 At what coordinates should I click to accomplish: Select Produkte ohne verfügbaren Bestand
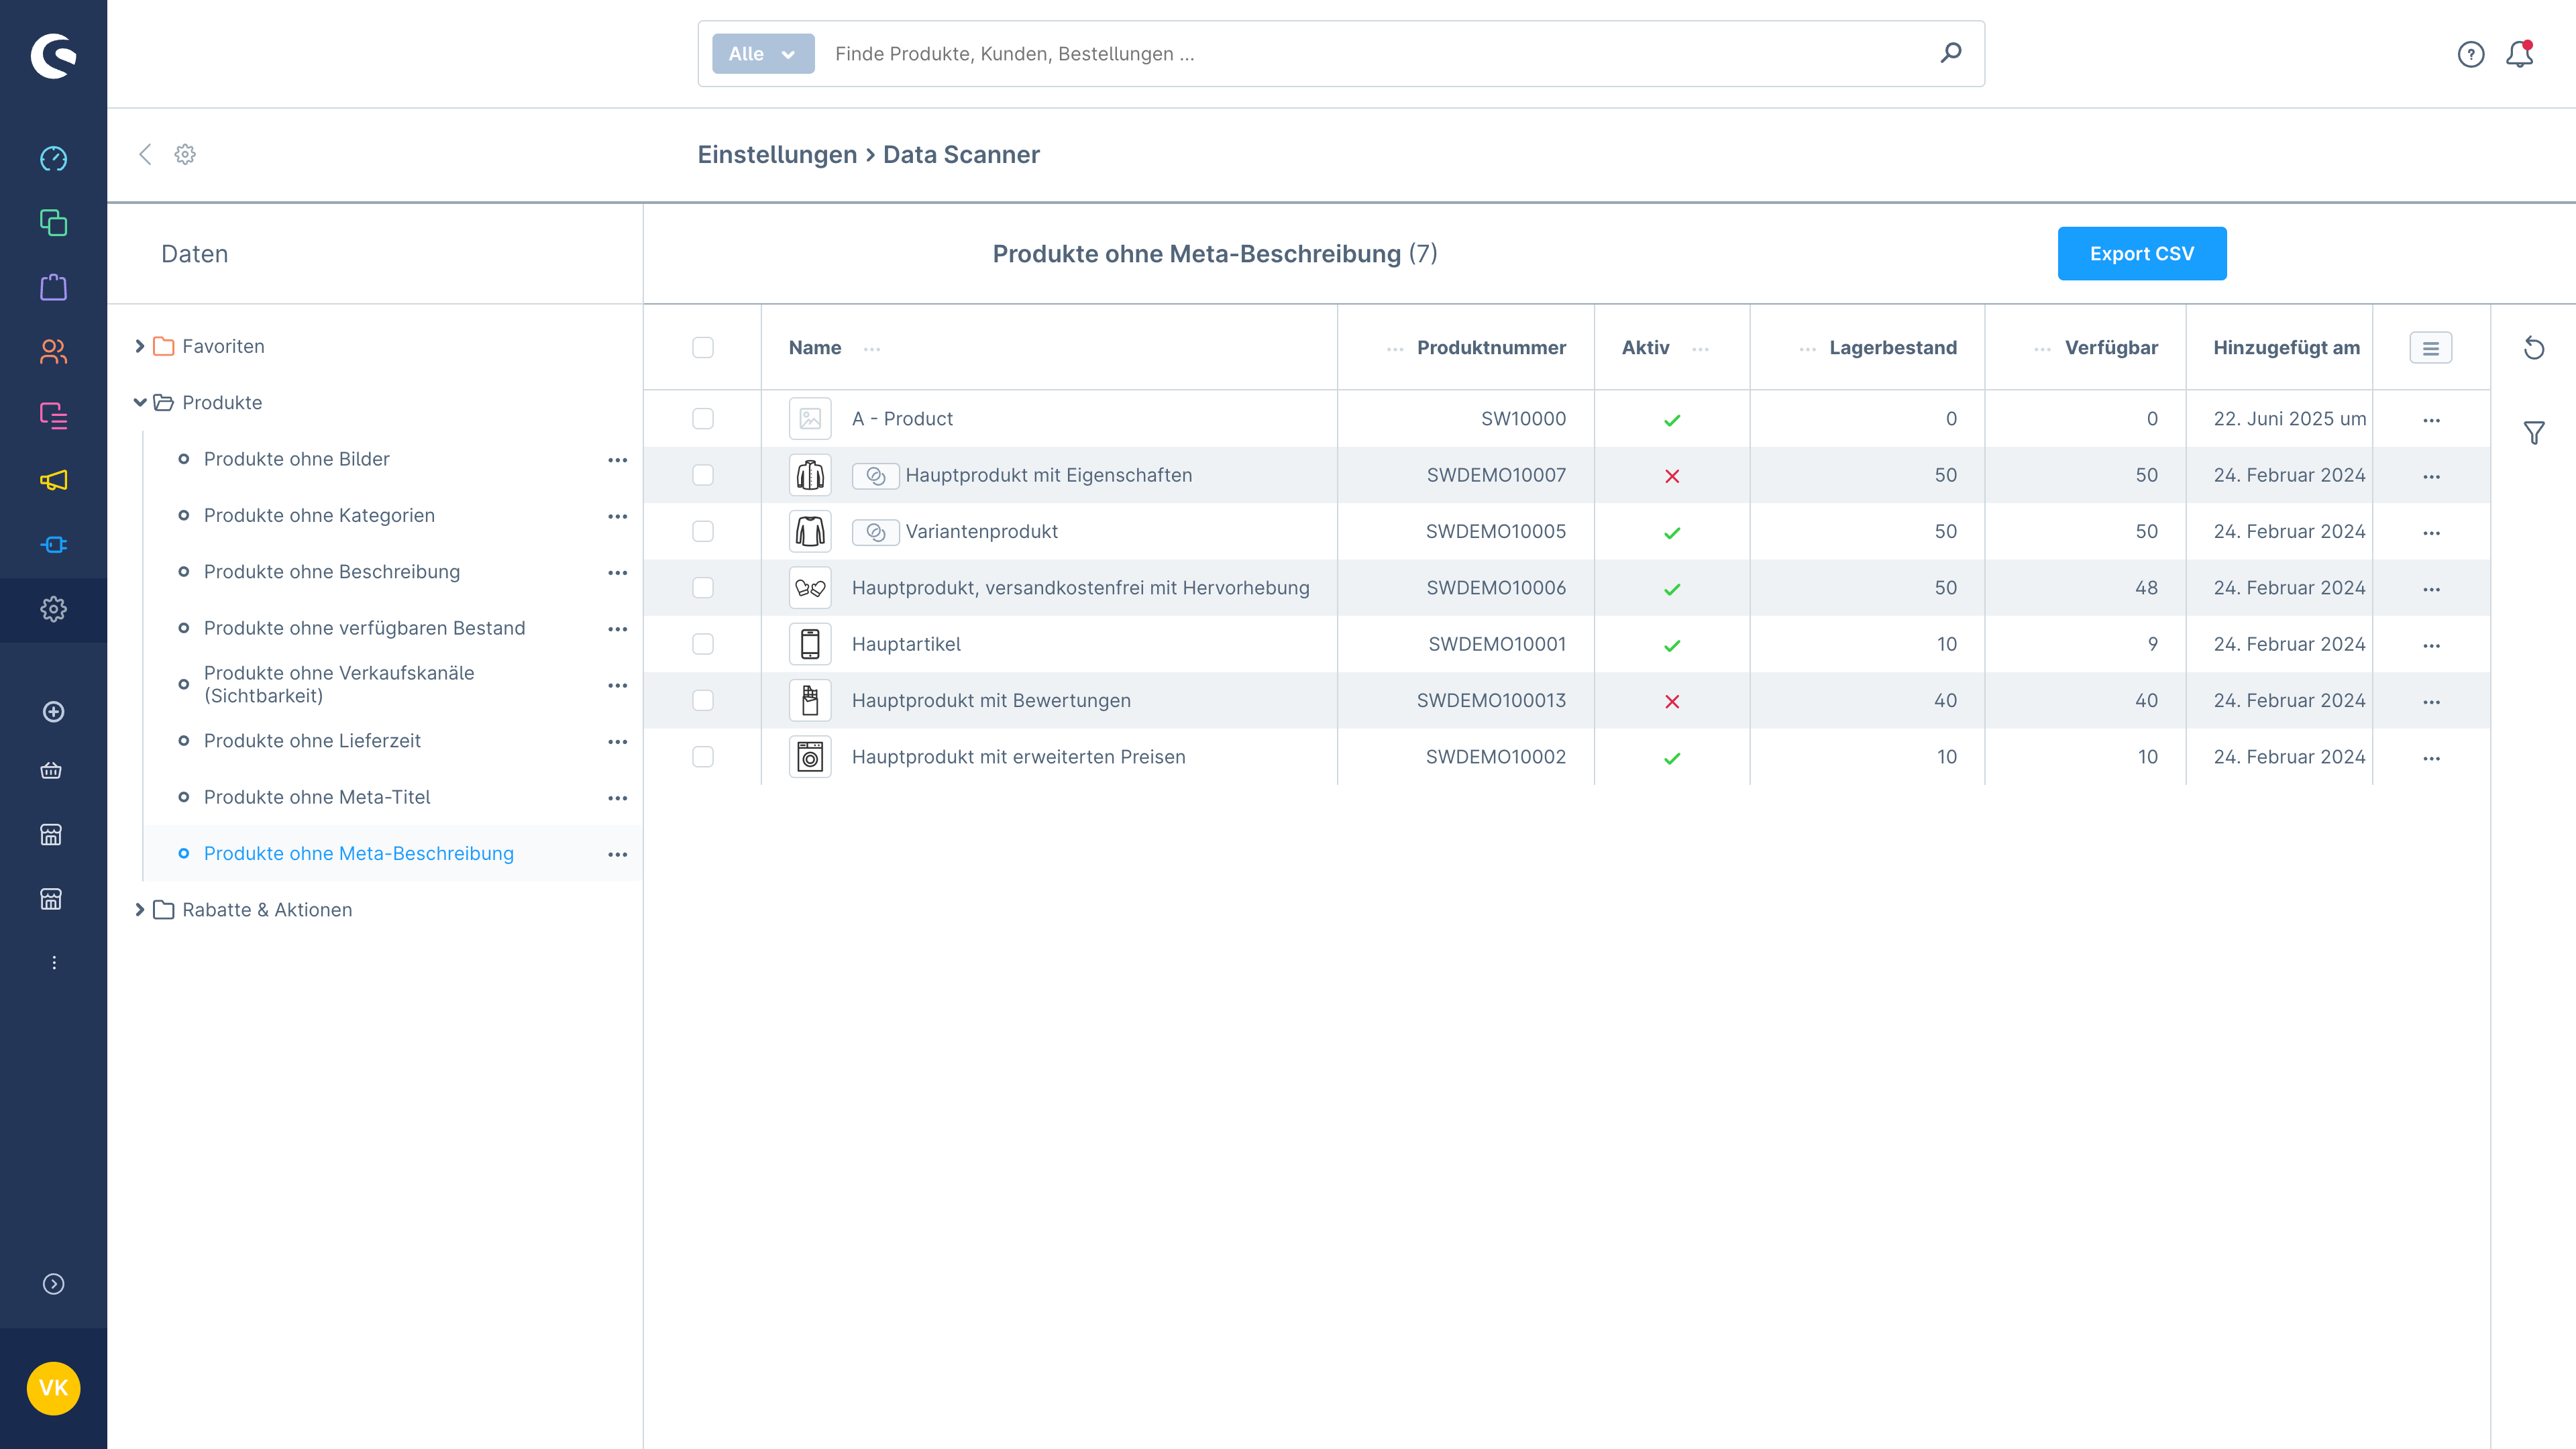coord(364,628)
